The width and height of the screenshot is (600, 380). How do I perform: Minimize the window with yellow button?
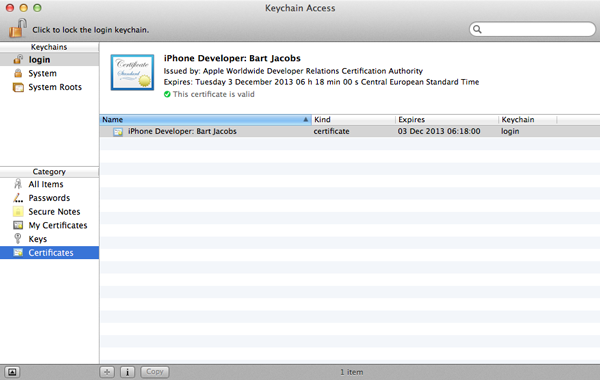tap(24, 8)
